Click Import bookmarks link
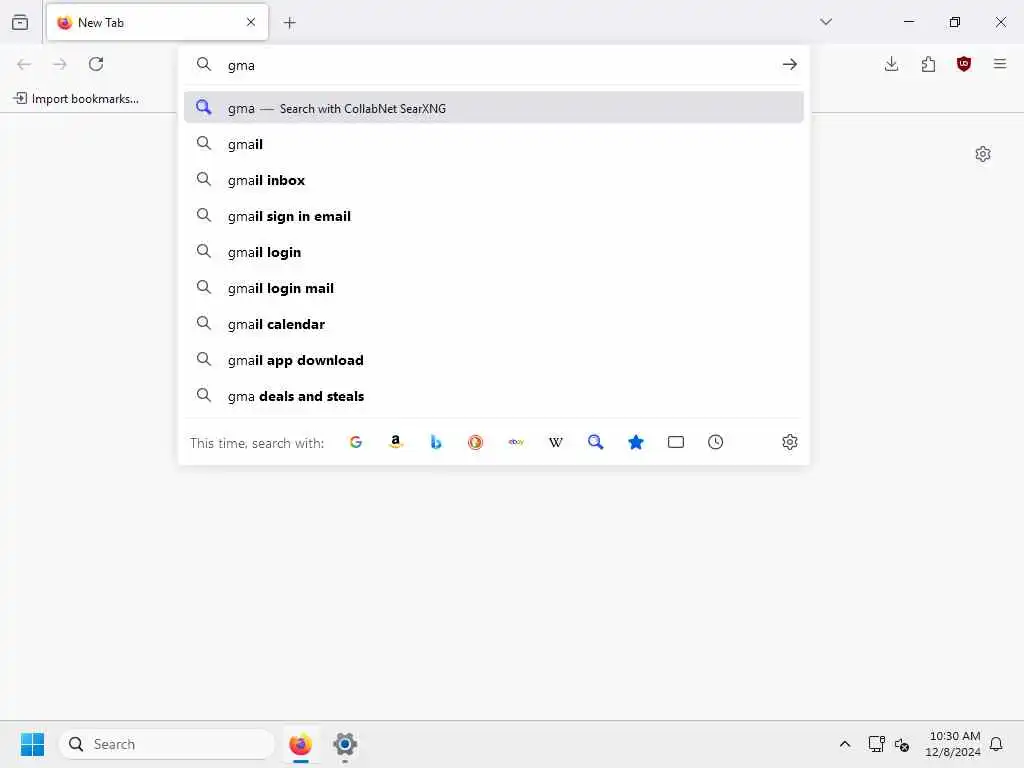Viewport: 1024px width, 768px height. click(x=76, y=99)
